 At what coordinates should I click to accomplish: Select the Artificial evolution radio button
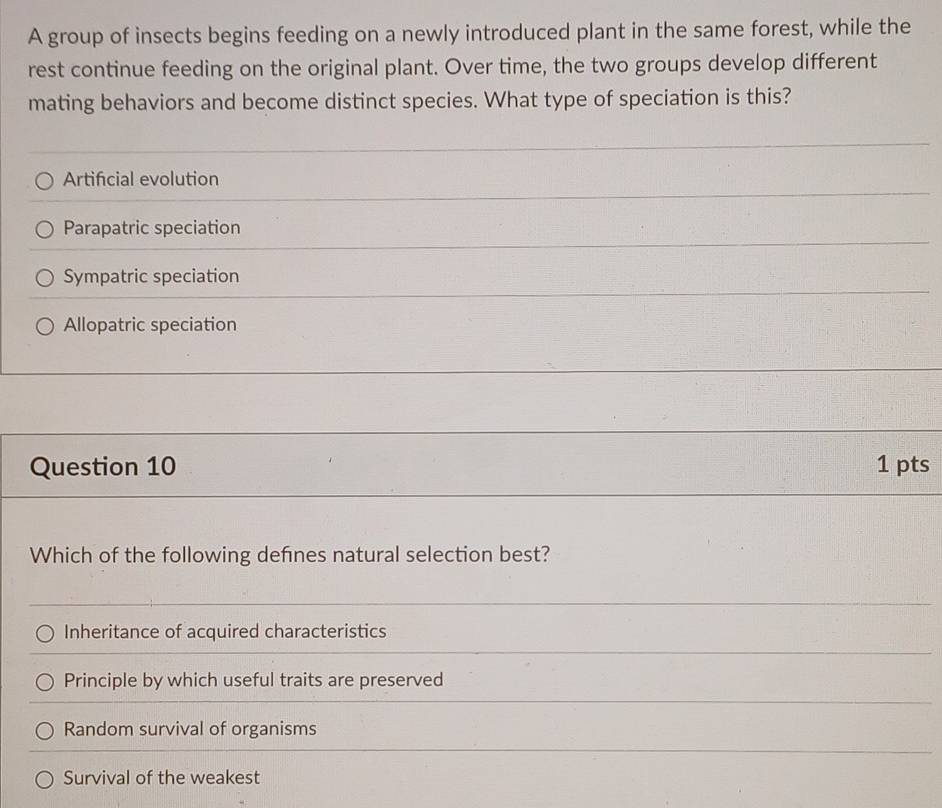click(x=44, y=181)
